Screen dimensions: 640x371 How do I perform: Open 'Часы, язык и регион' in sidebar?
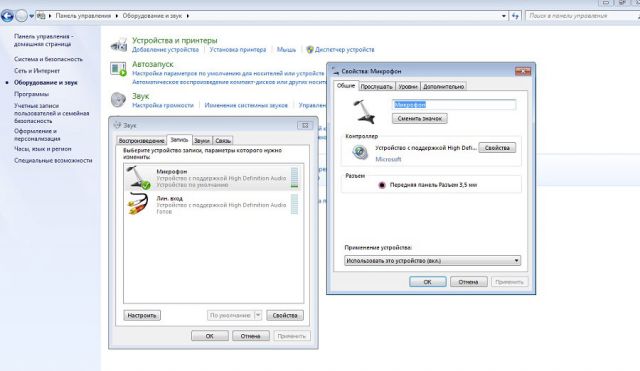pyautogui.click(x=42, y=149)
